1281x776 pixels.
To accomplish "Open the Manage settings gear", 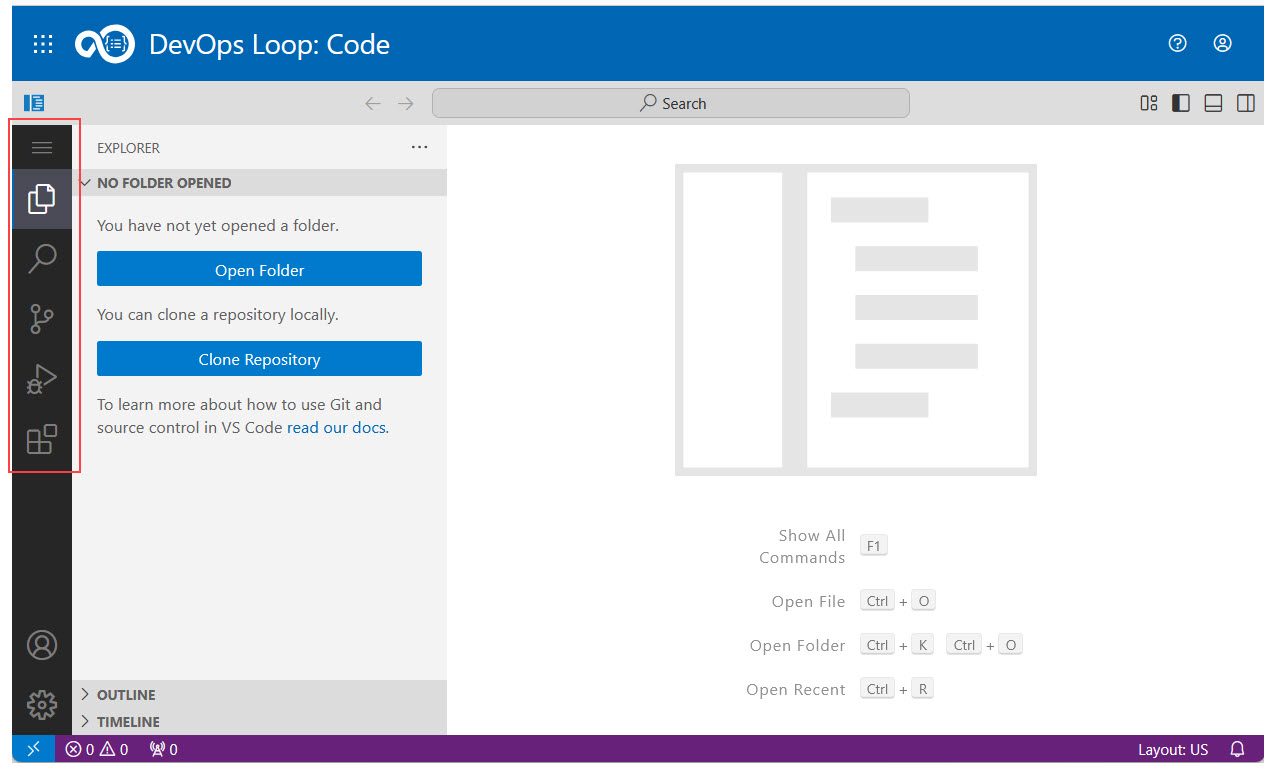I will [42, 704].
